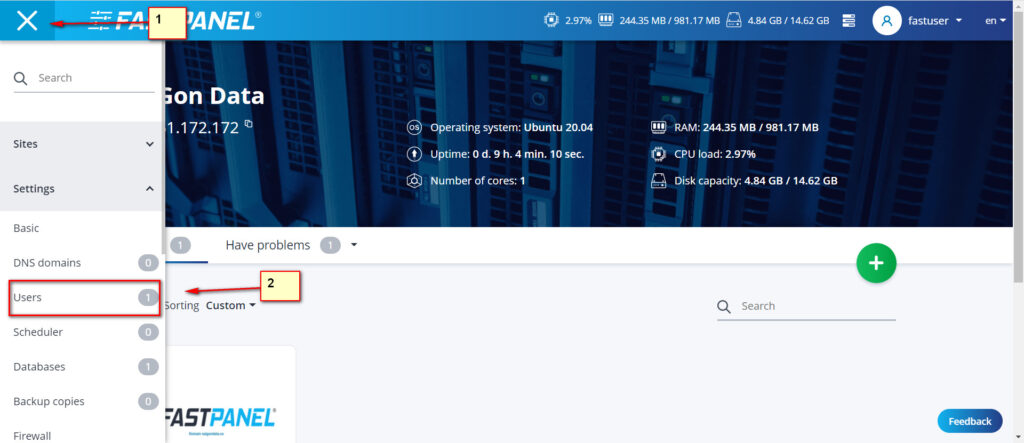Click the green add site button
The image size is (1024, 443).
[876, 263]
